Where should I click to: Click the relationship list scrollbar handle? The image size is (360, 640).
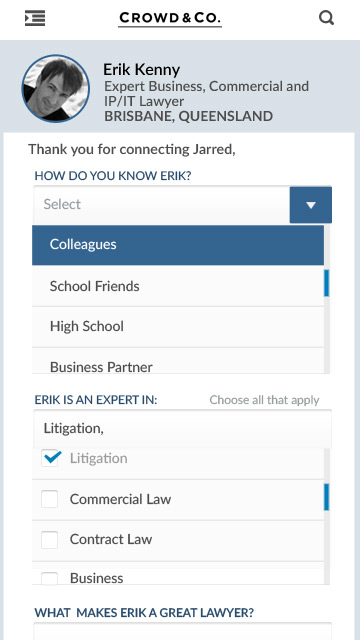point(327,283)
